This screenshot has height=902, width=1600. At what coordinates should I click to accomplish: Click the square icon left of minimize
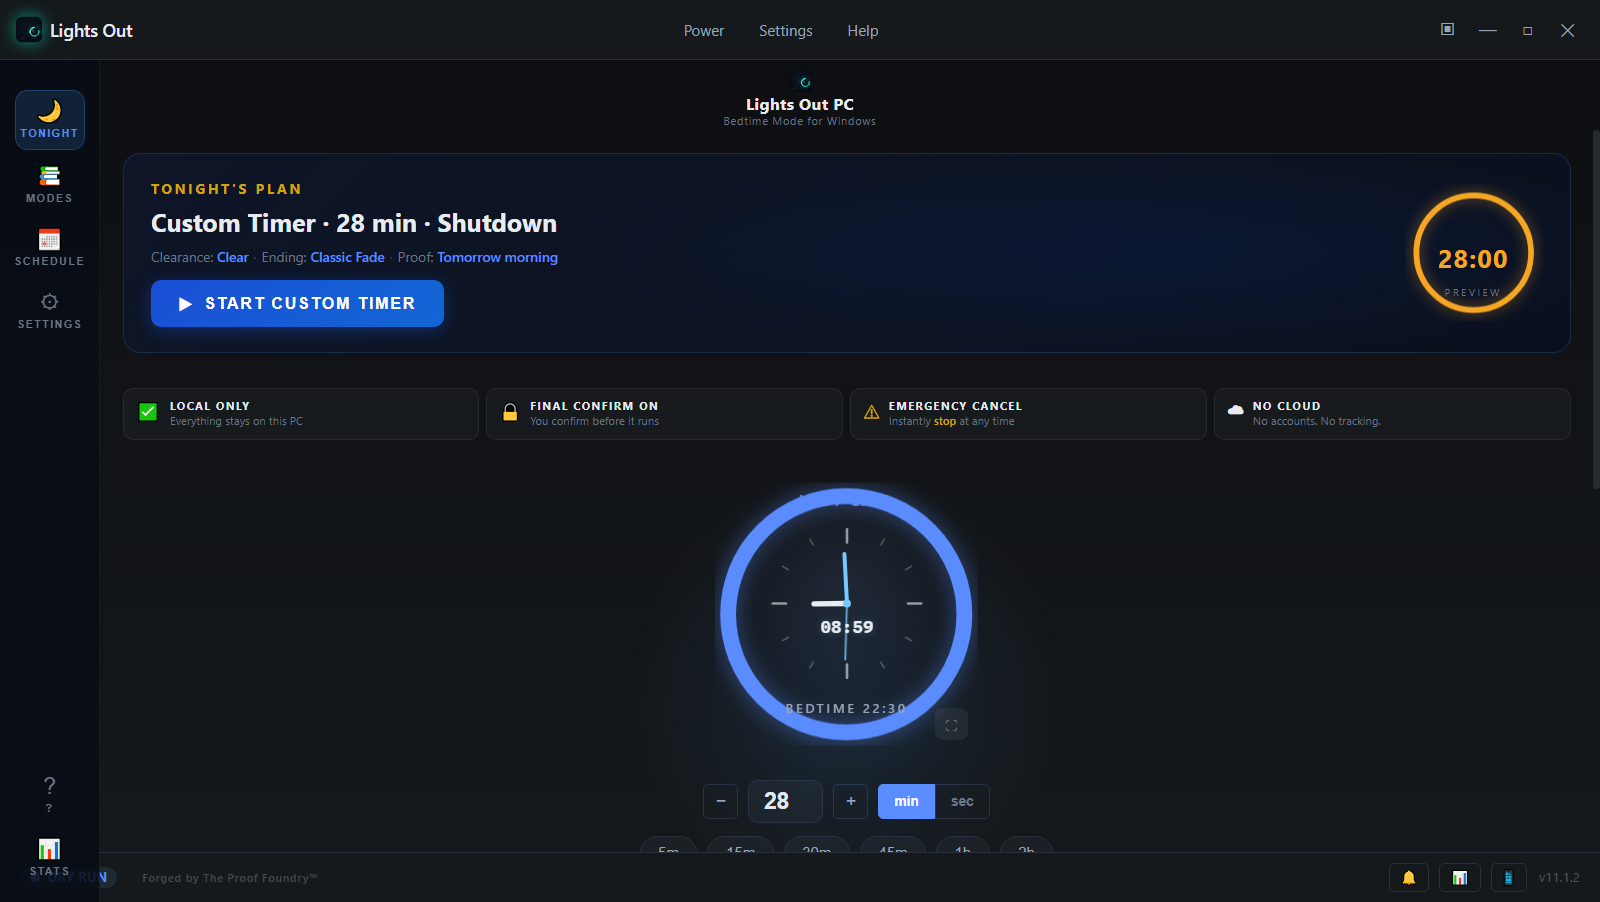pos(1447,29)
